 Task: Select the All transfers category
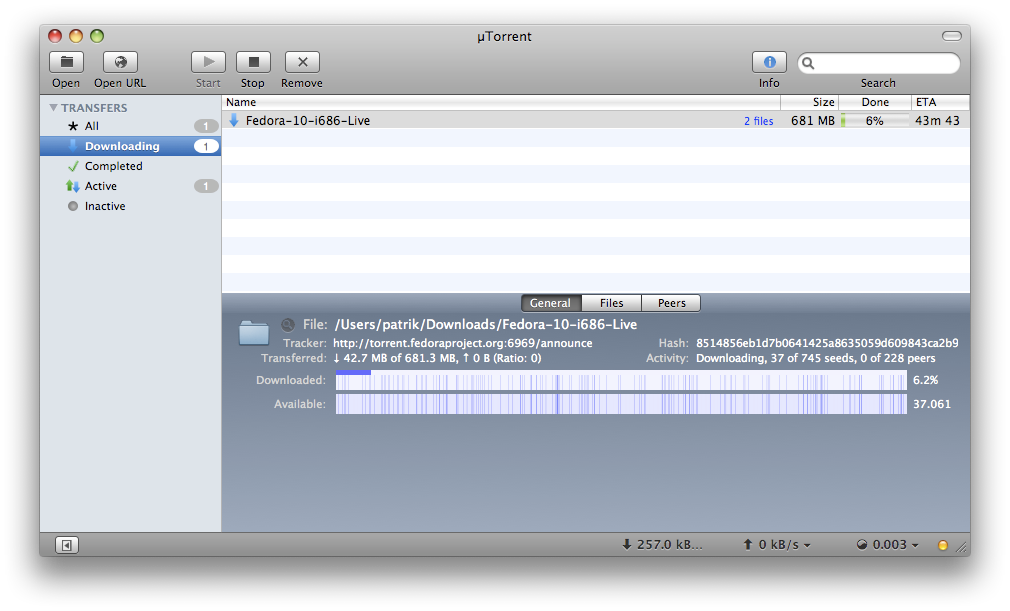coord(130,126)
